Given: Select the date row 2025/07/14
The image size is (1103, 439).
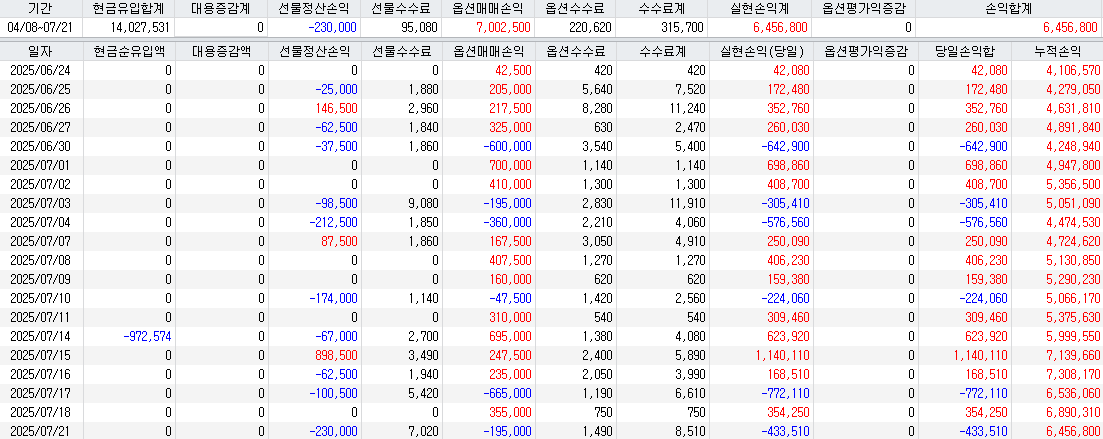Looking at the screenshot, I should pos(41,336).
